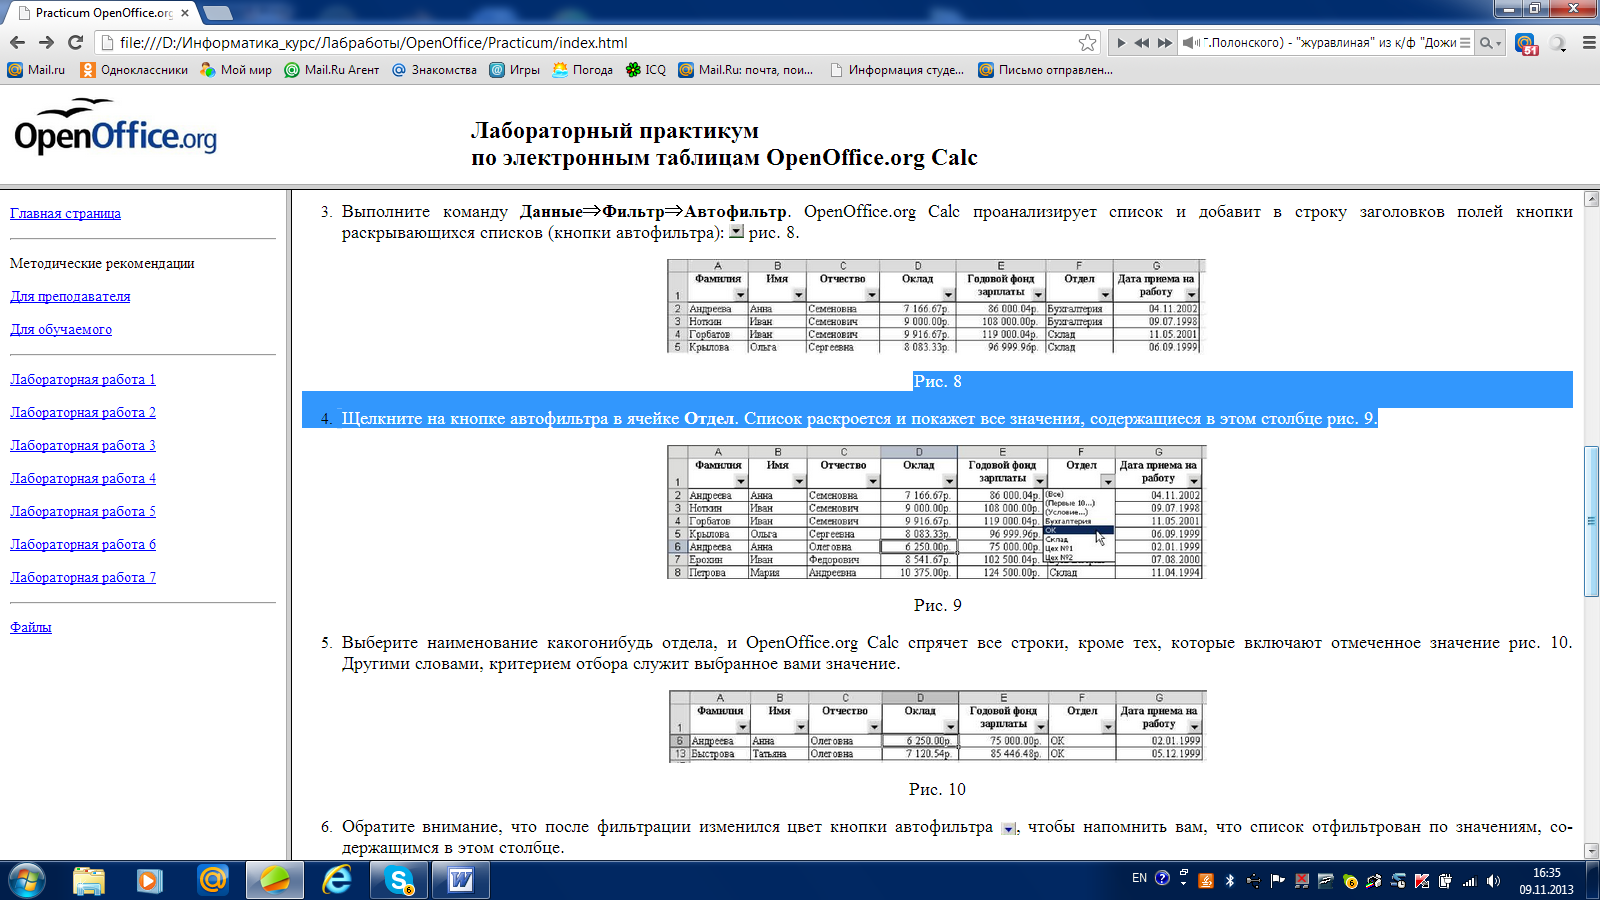Switch to Microsoft Word taskbar button
This screenshot has width=1600, height=900.
point(461,880)
